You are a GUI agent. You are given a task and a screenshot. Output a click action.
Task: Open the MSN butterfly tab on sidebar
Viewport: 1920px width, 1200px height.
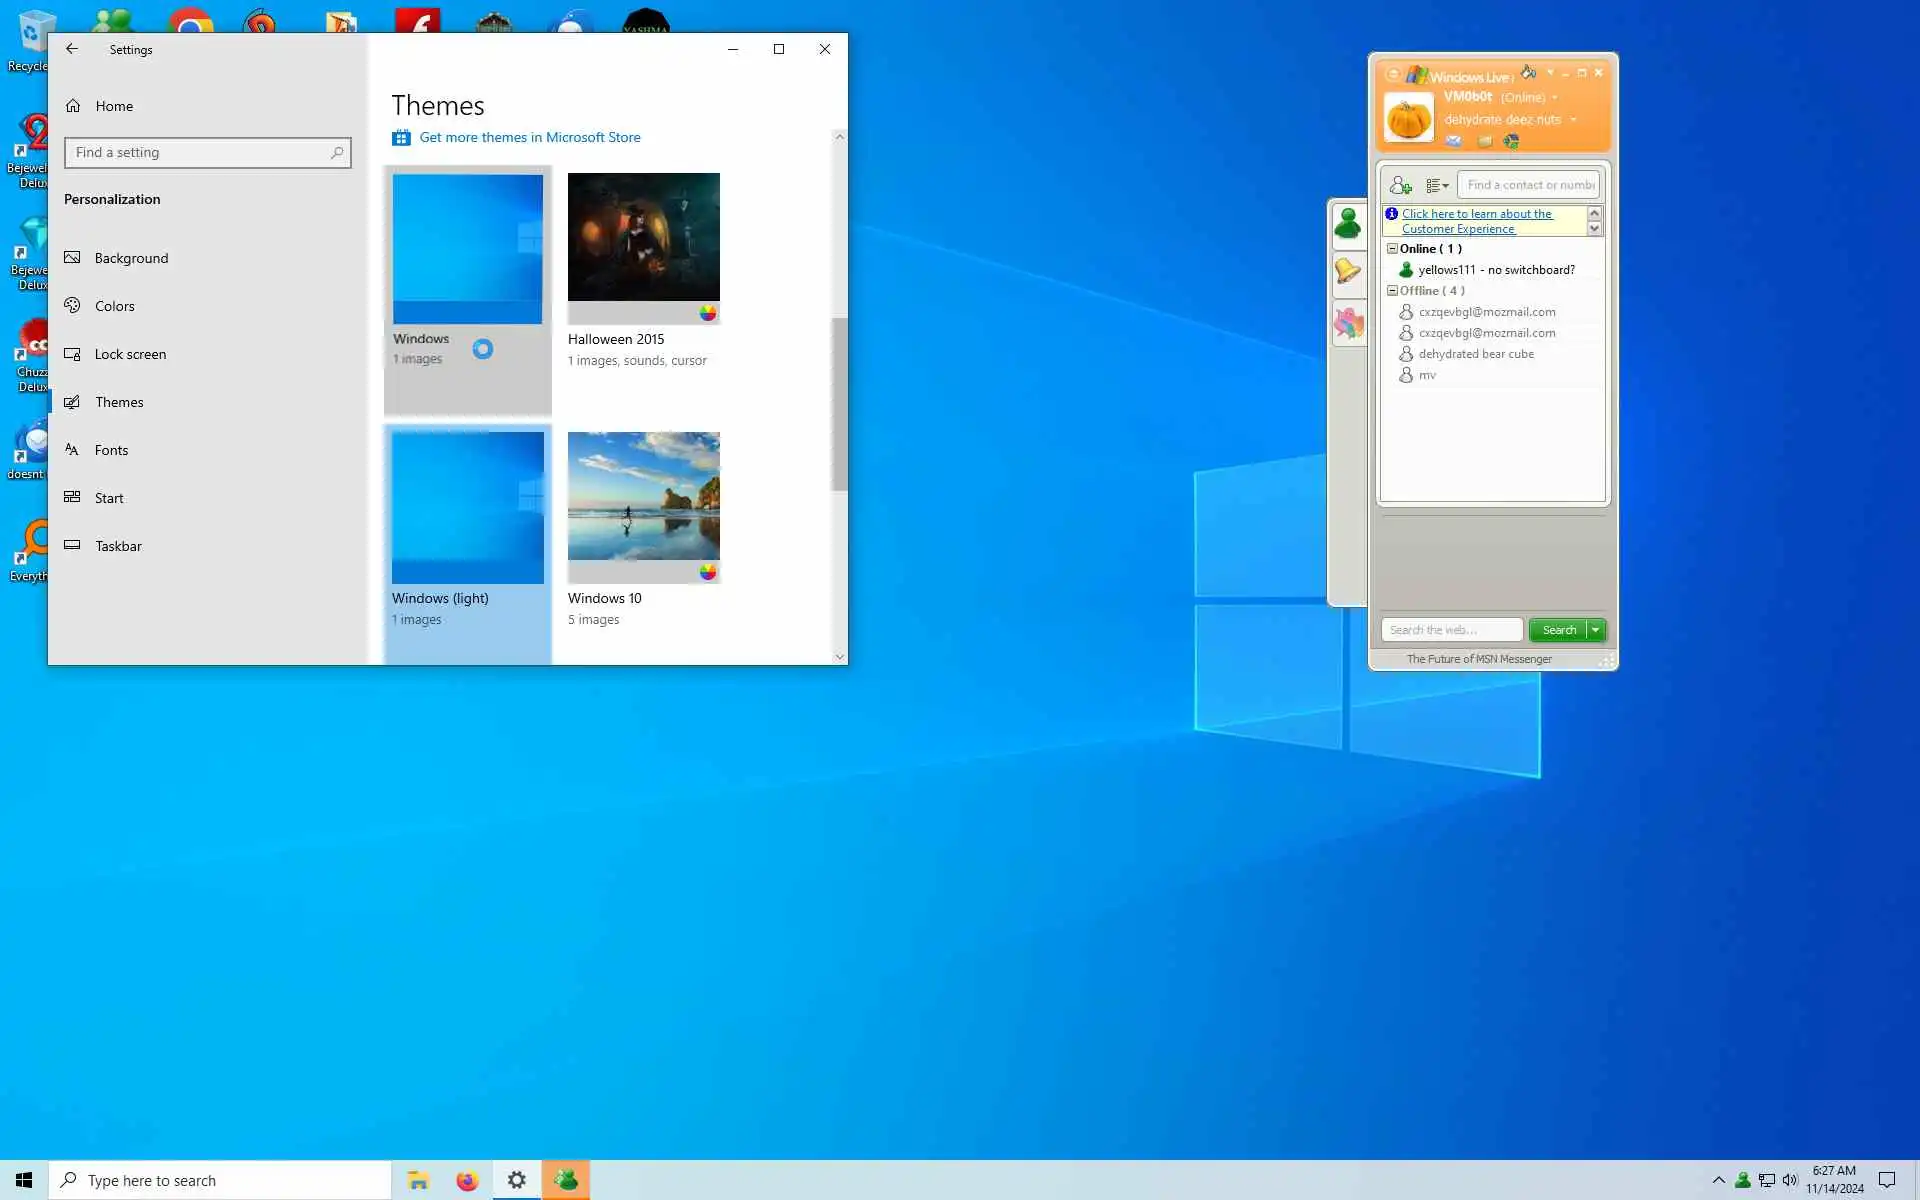pos(1348,323)
